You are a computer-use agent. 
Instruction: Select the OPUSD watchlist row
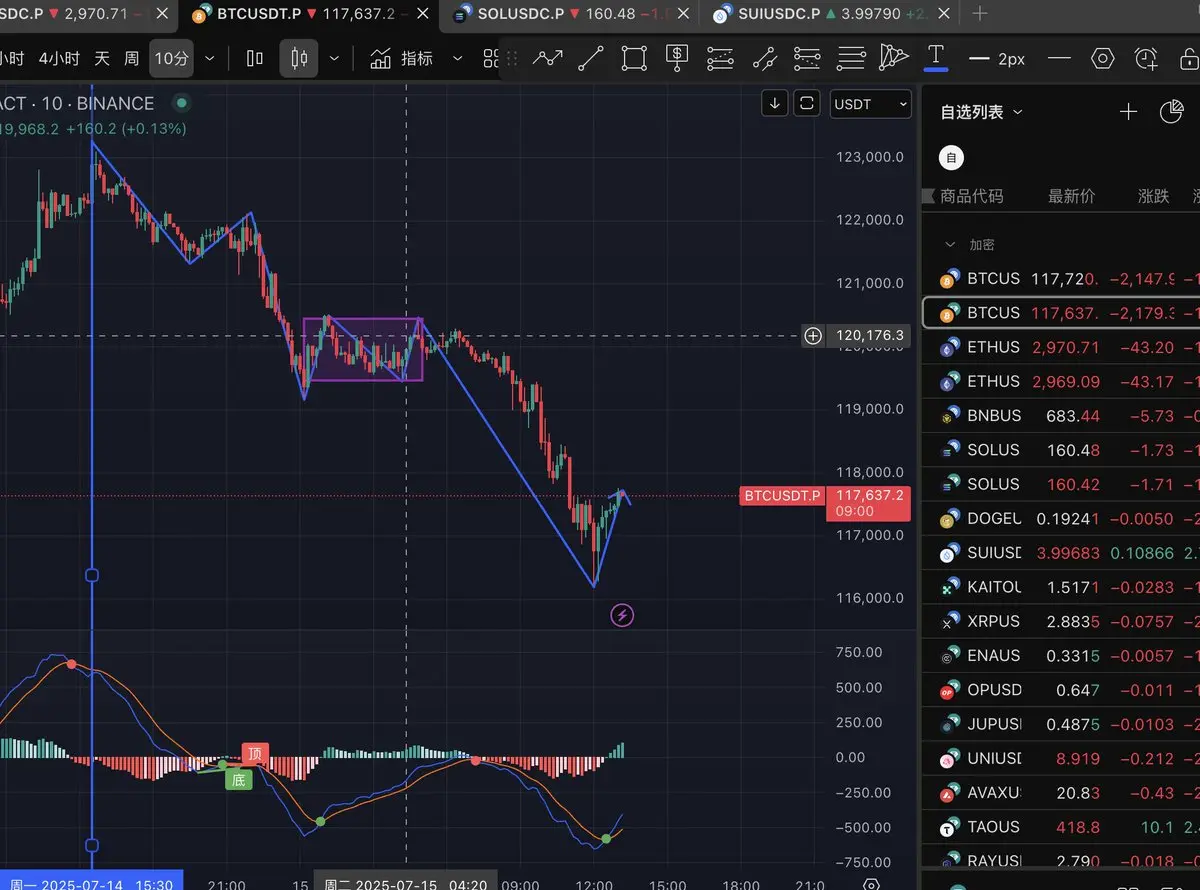click(x=1060, y=690)
